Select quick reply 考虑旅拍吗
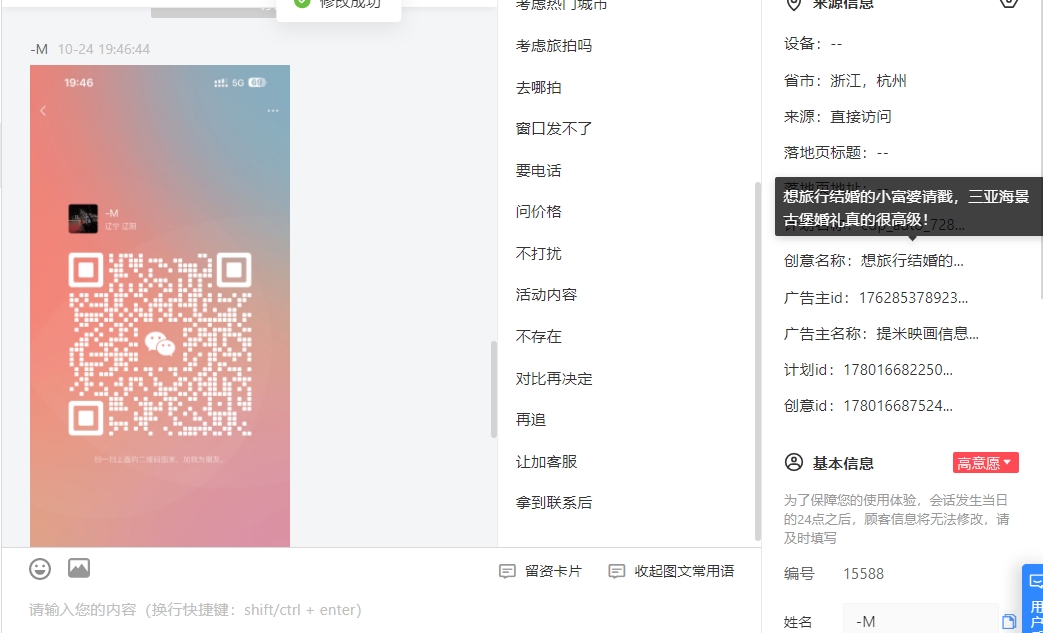 (553, 46)
